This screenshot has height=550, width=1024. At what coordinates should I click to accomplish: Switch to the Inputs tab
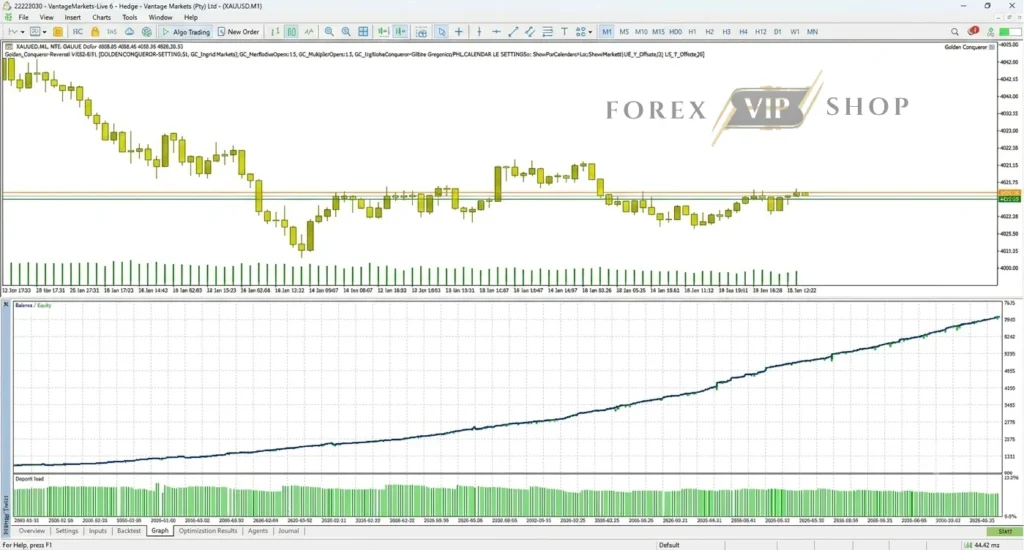tap(97, 531)
